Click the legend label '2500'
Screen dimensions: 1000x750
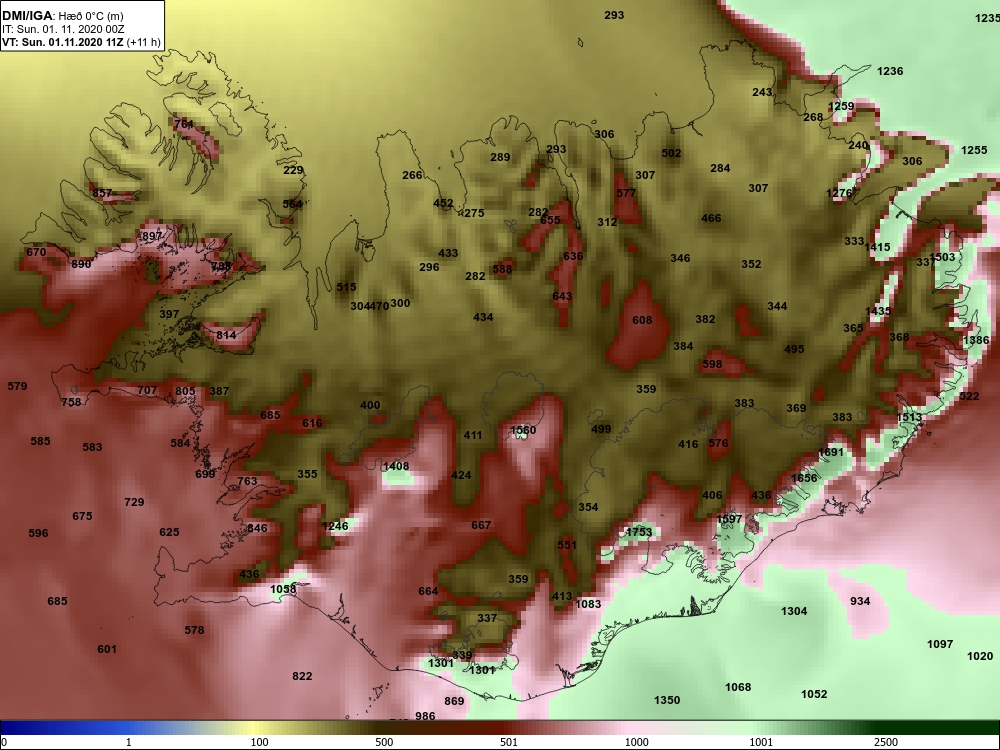tap(886, 742)
